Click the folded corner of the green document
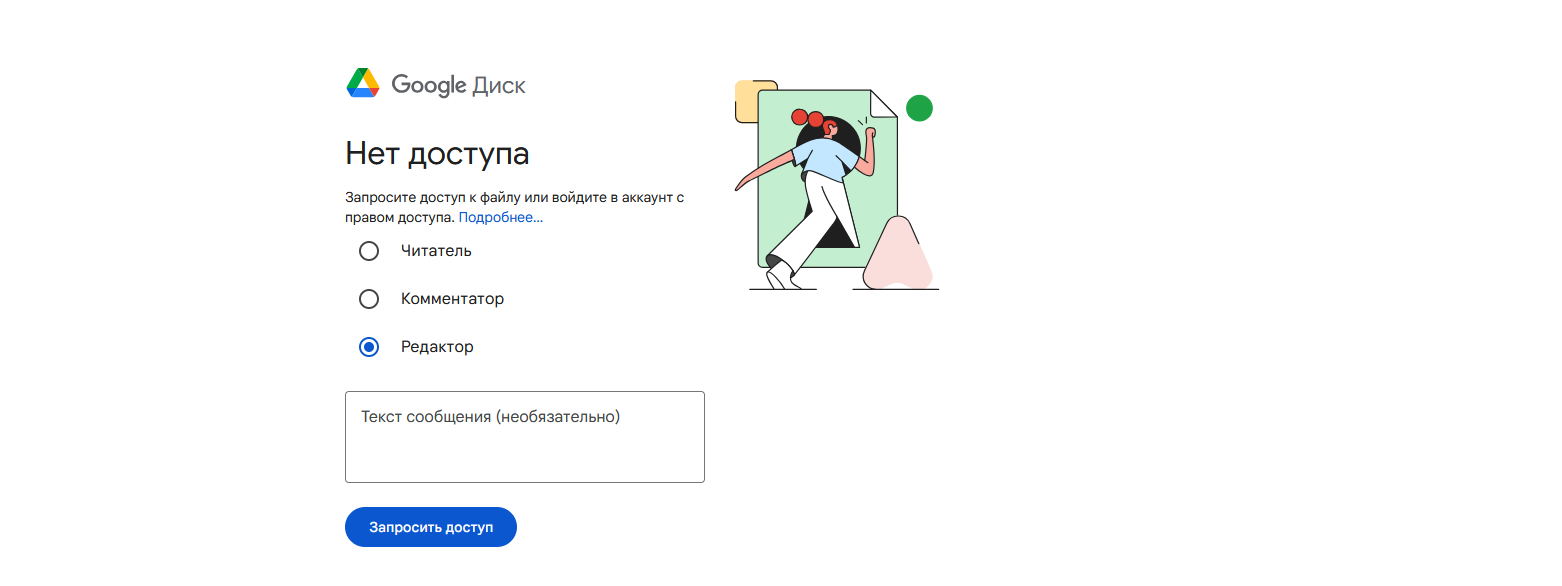The height and width of the screenshot is (586, 1562). [884, 103]
